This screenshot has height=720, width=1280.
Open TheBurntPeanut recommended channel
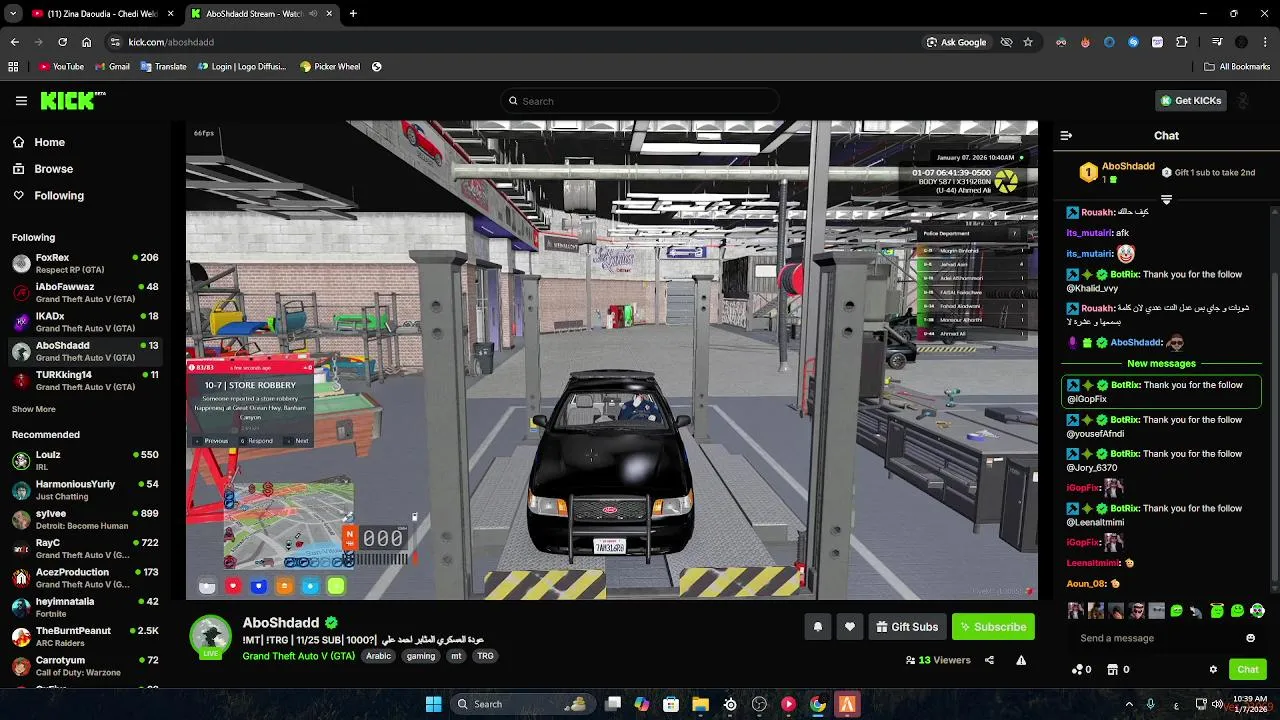(x=85, y=636)
